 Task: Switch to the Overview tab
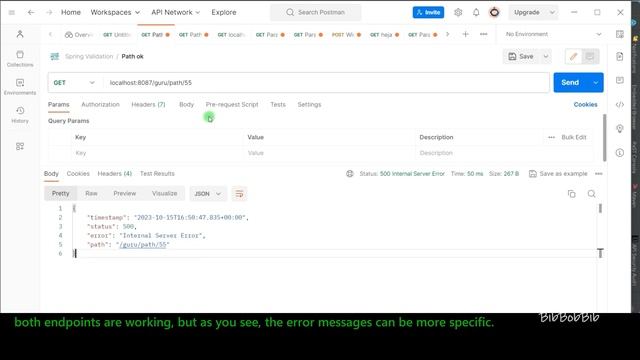point(79,35)
